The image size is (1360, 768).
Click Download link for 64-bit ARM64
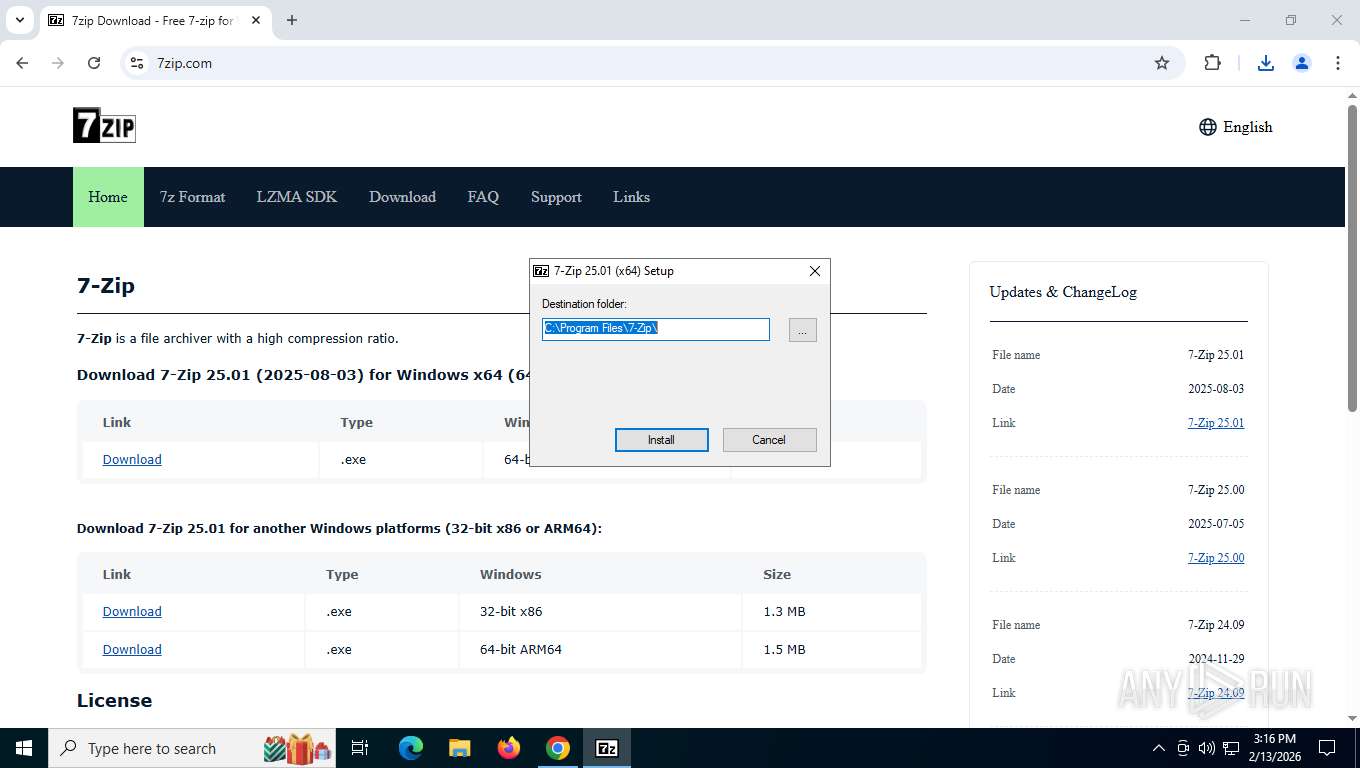tap(132, 650)
